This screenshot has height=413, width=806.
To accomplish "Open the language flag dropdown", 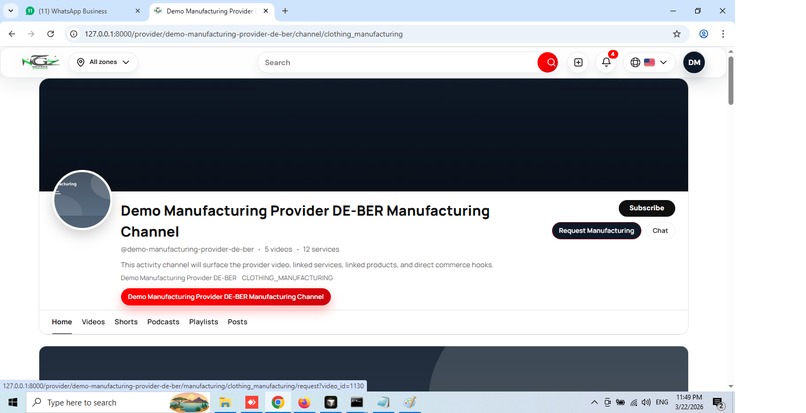I will (x=649, y=62).
